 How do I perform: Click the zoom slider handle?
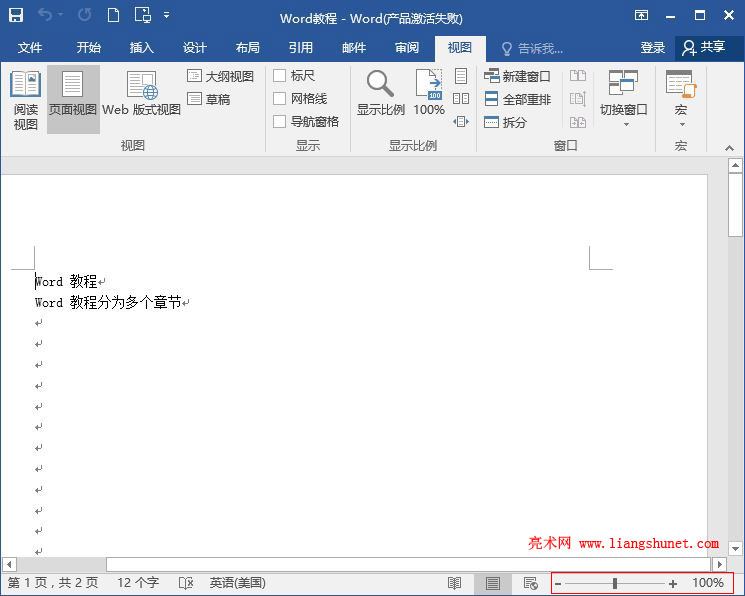615,583
